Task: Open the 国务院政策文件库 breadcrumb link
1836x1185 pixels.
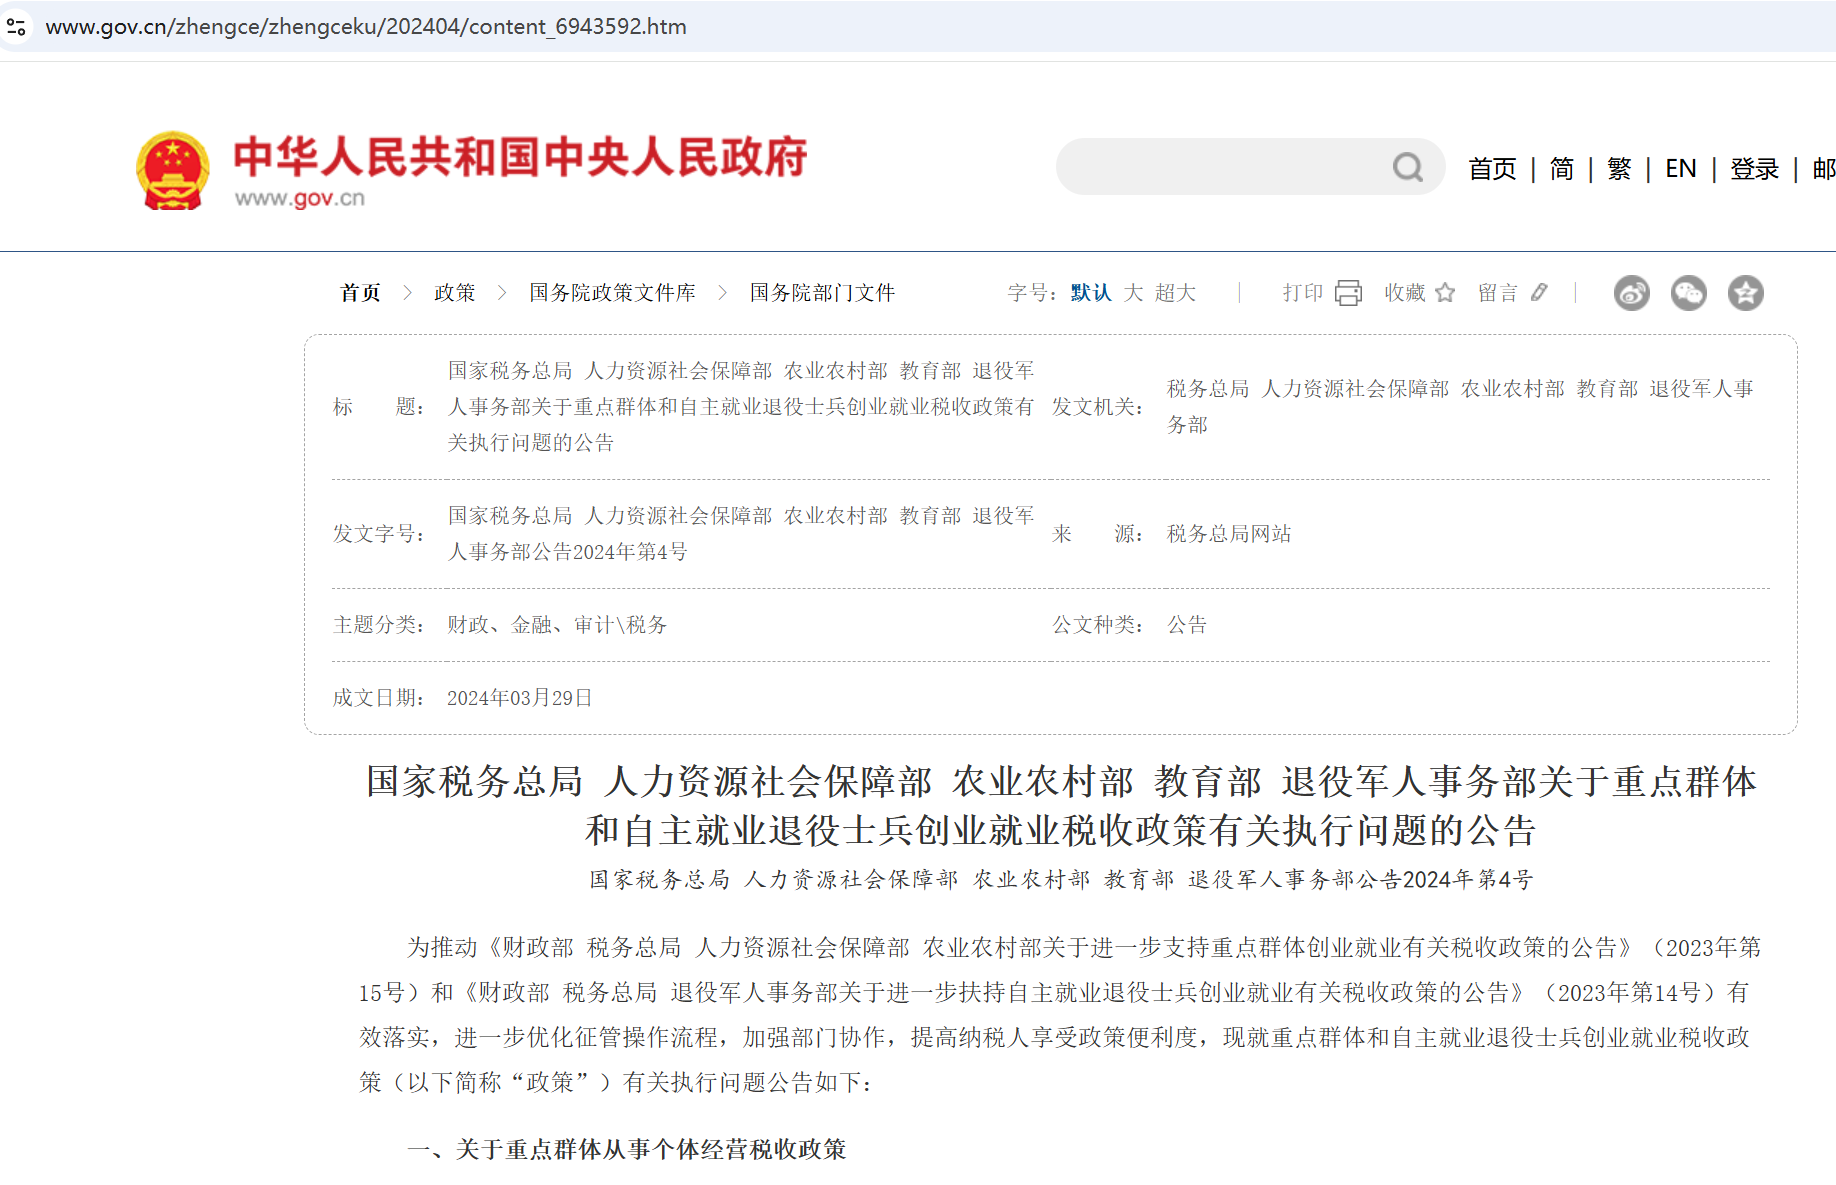Action: [612, 292]
